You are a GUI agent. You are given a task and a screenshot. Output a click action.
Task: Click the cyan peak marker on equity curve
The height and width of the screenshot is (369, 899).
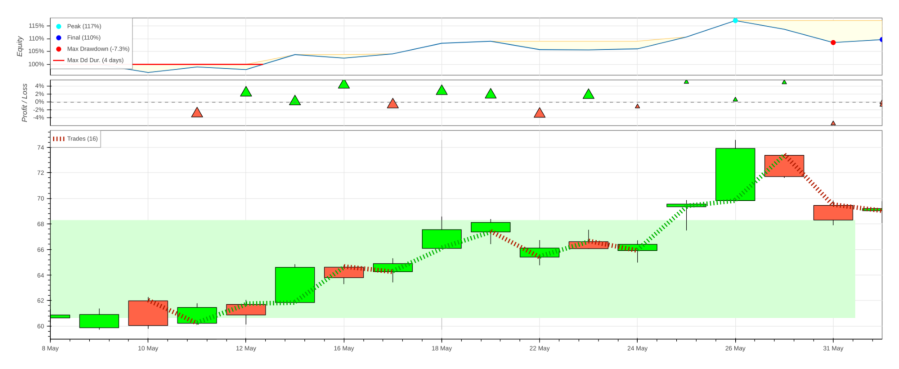click(x=735, y=21)
